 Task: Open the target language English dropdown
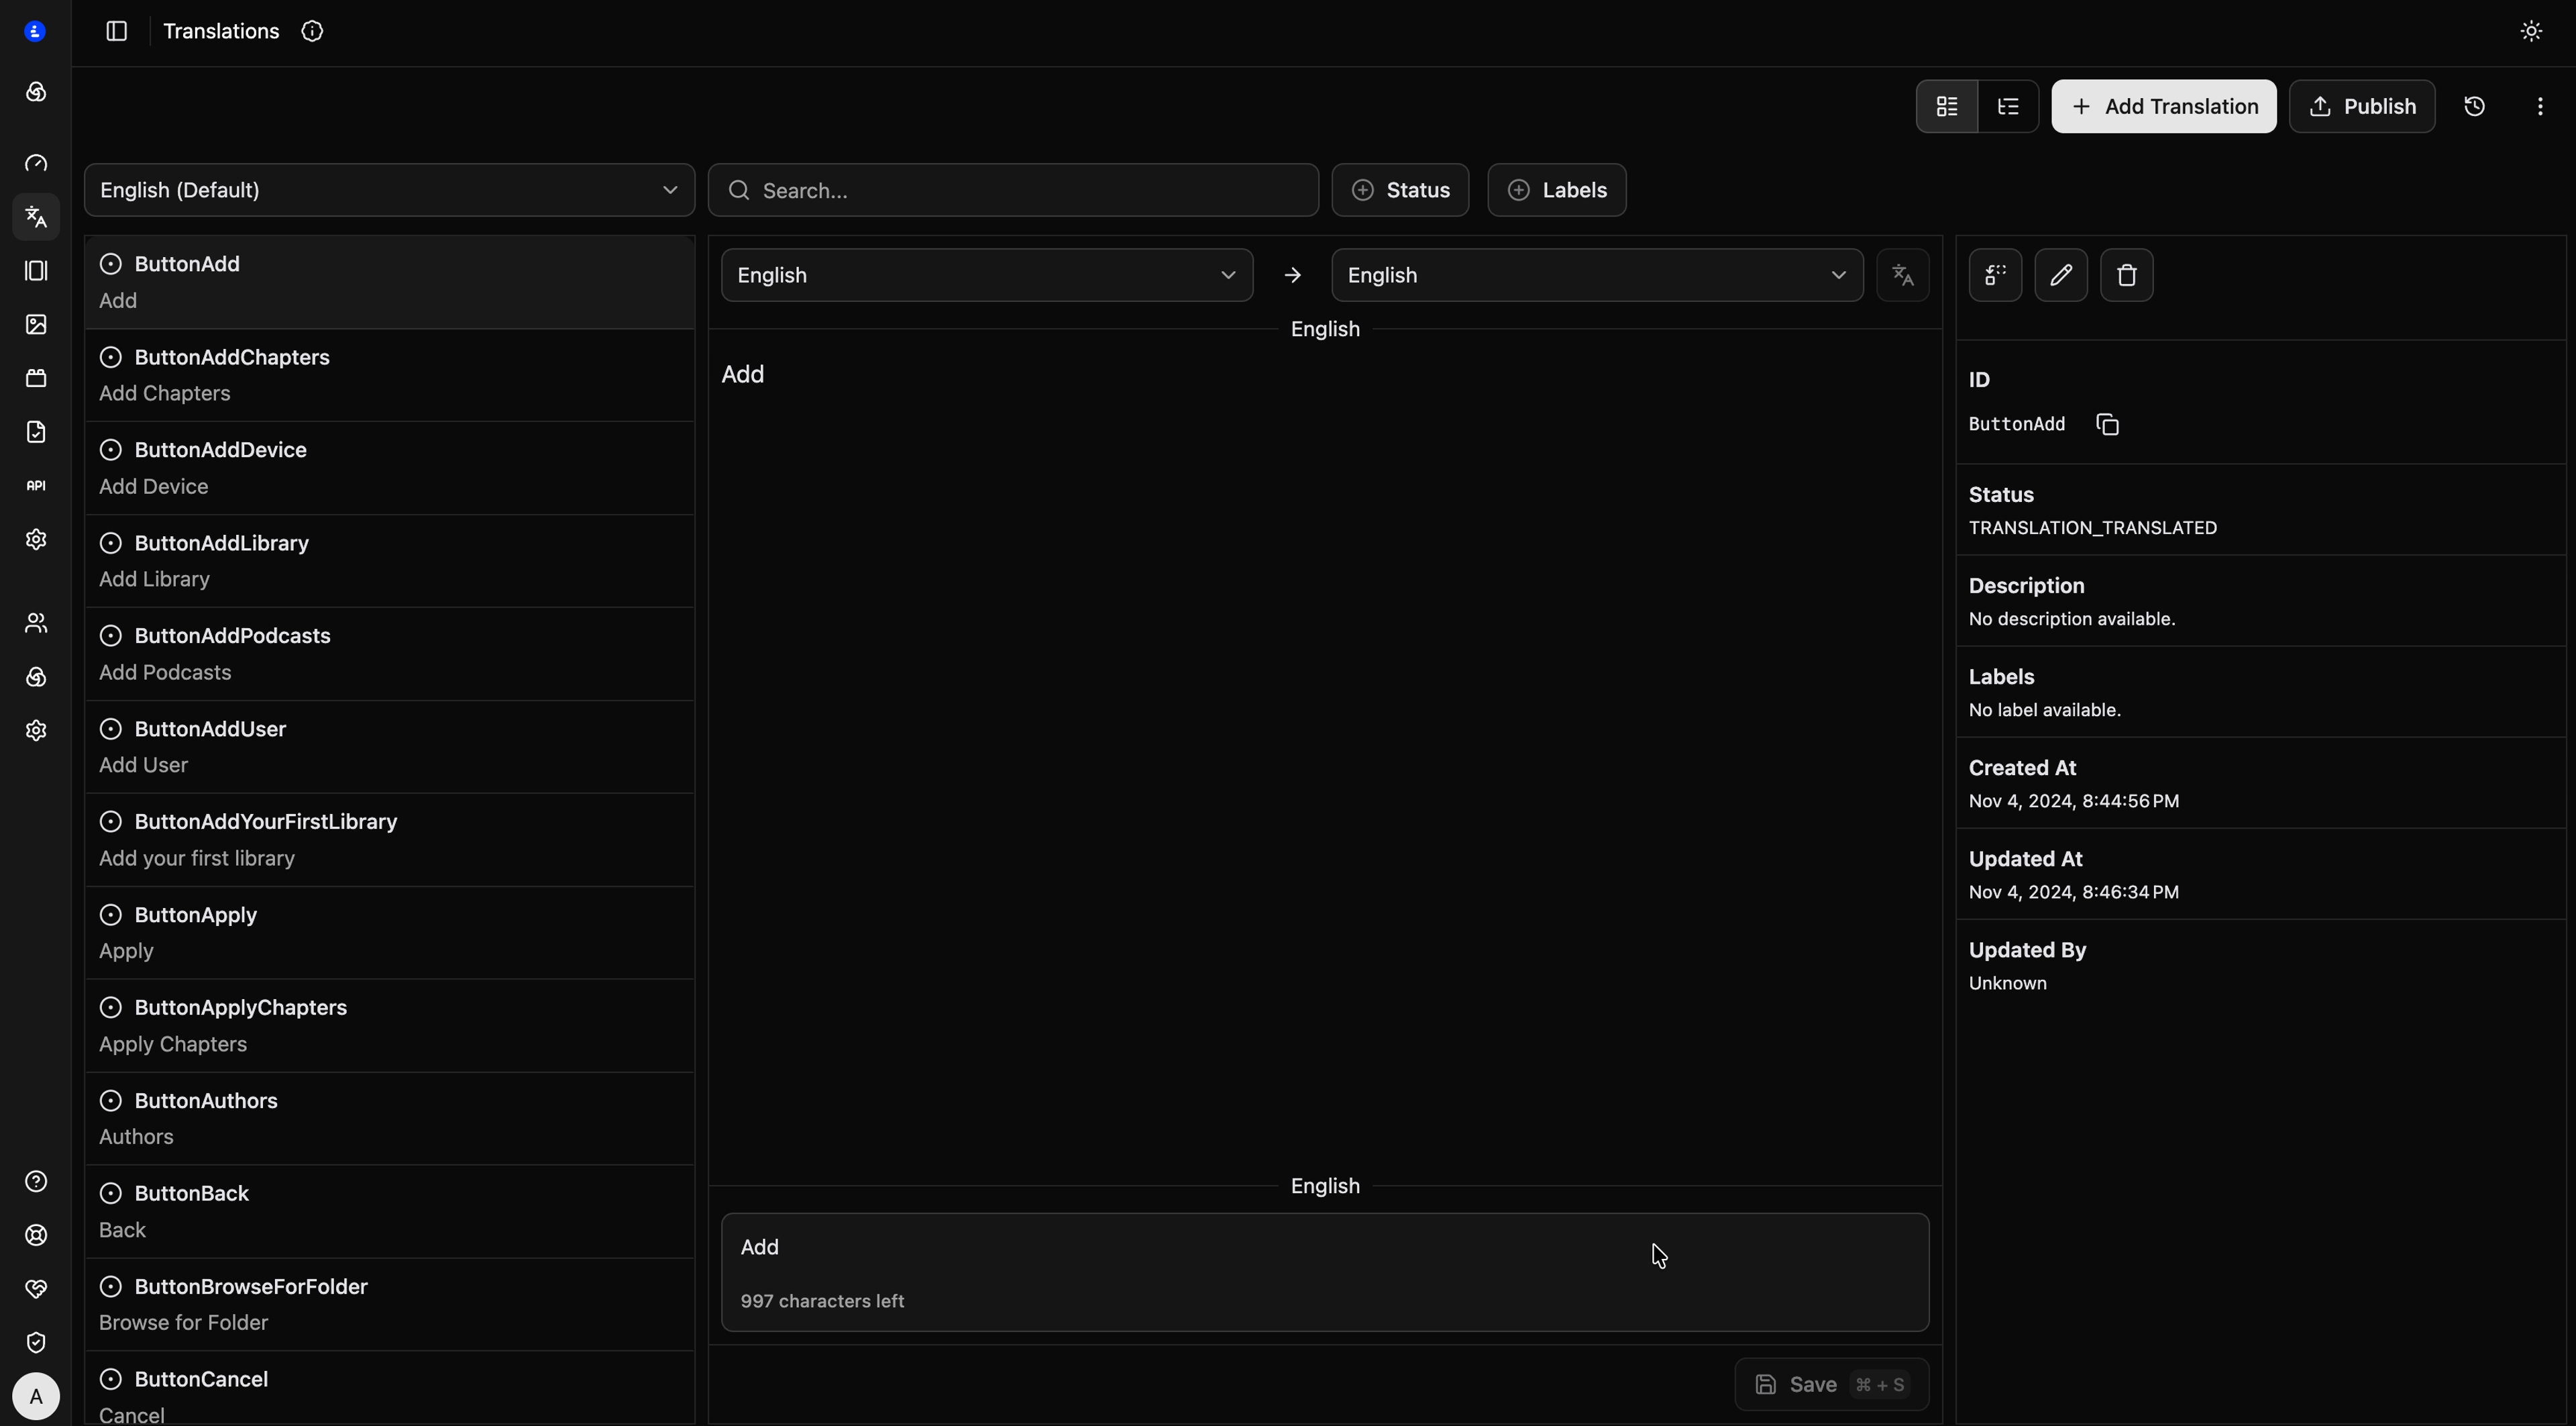(1597, 275)
